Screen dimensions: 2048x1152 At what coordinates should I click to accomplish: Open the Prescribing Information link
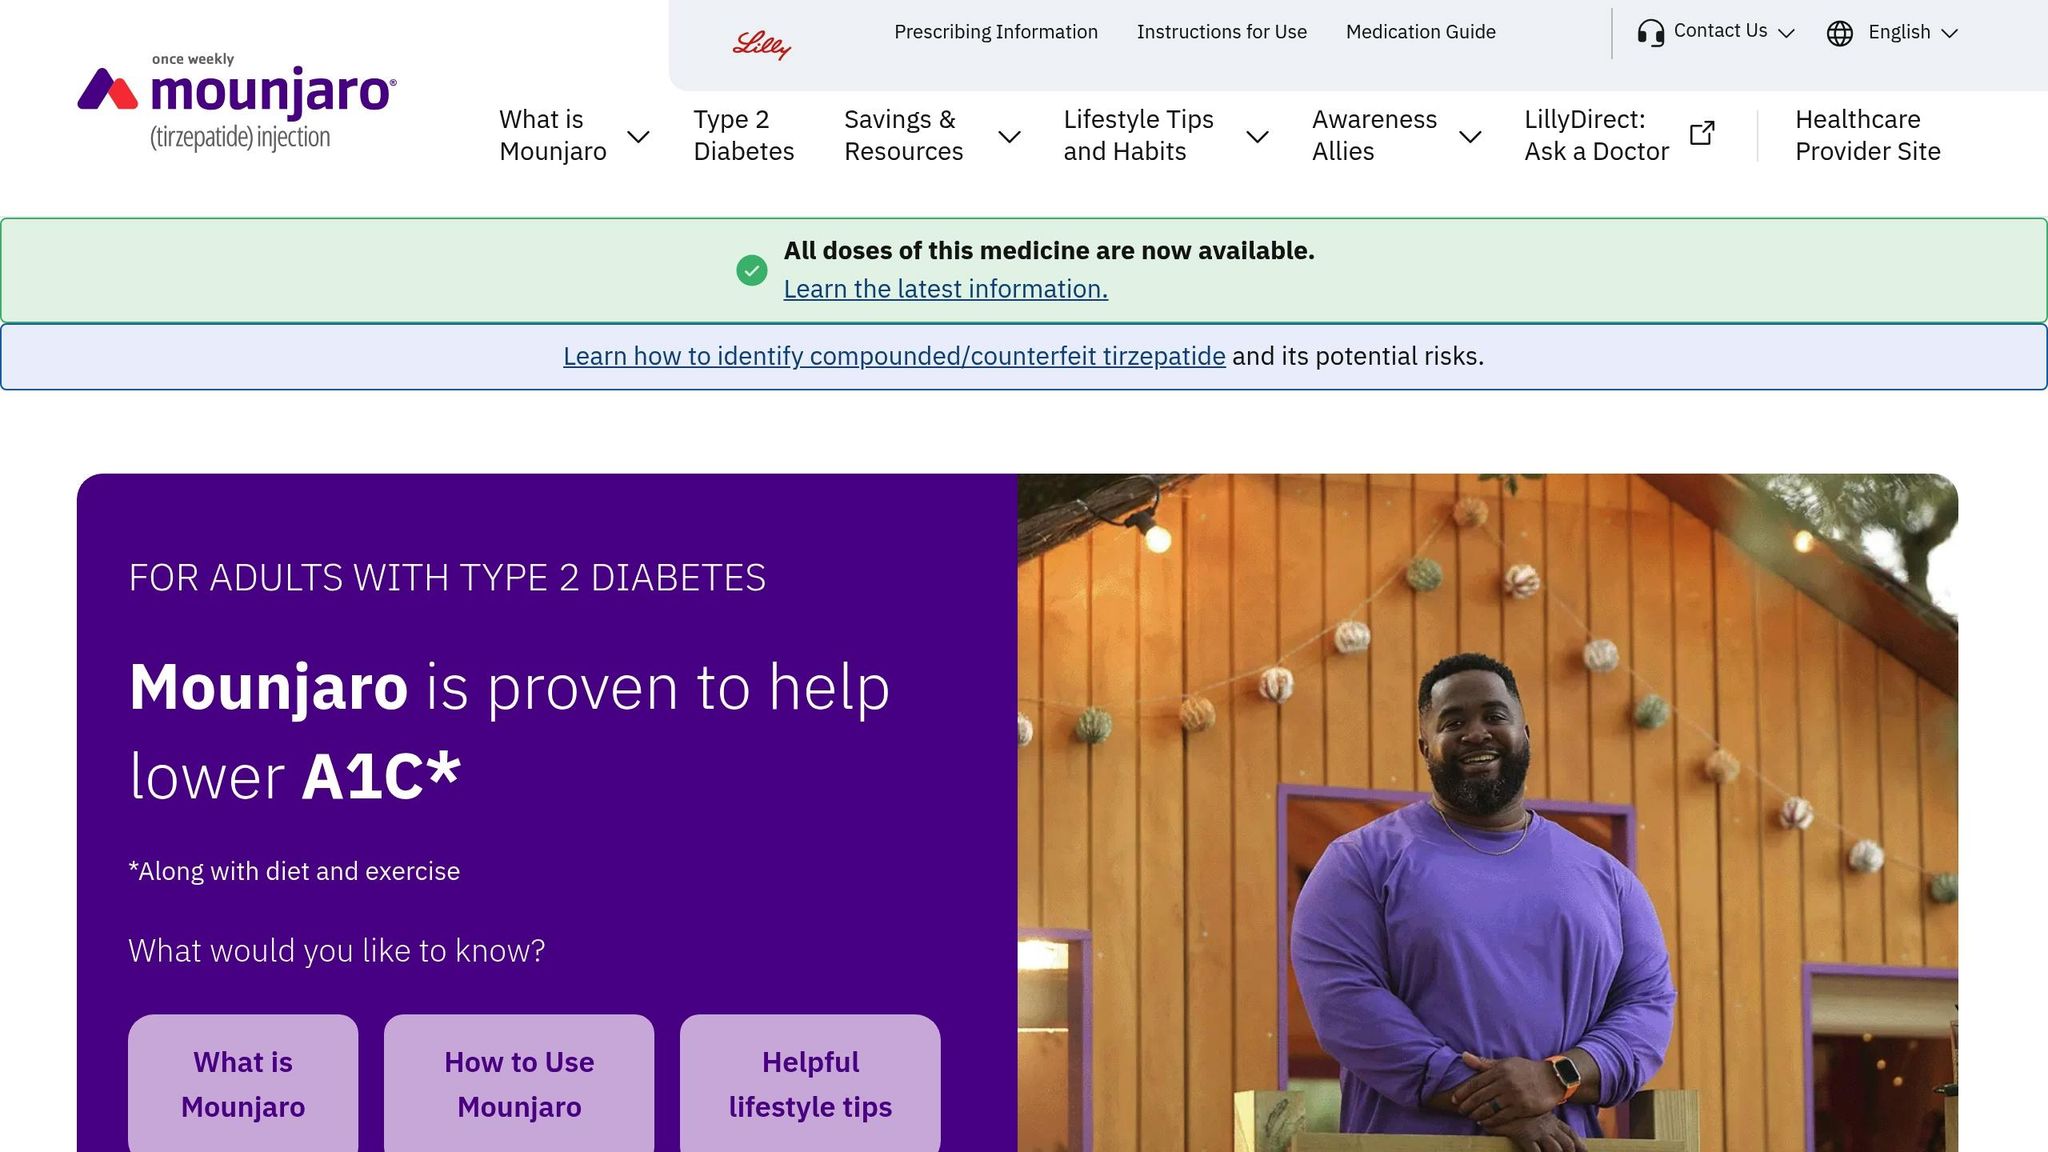pyautogui.click(x=995, y=32)
